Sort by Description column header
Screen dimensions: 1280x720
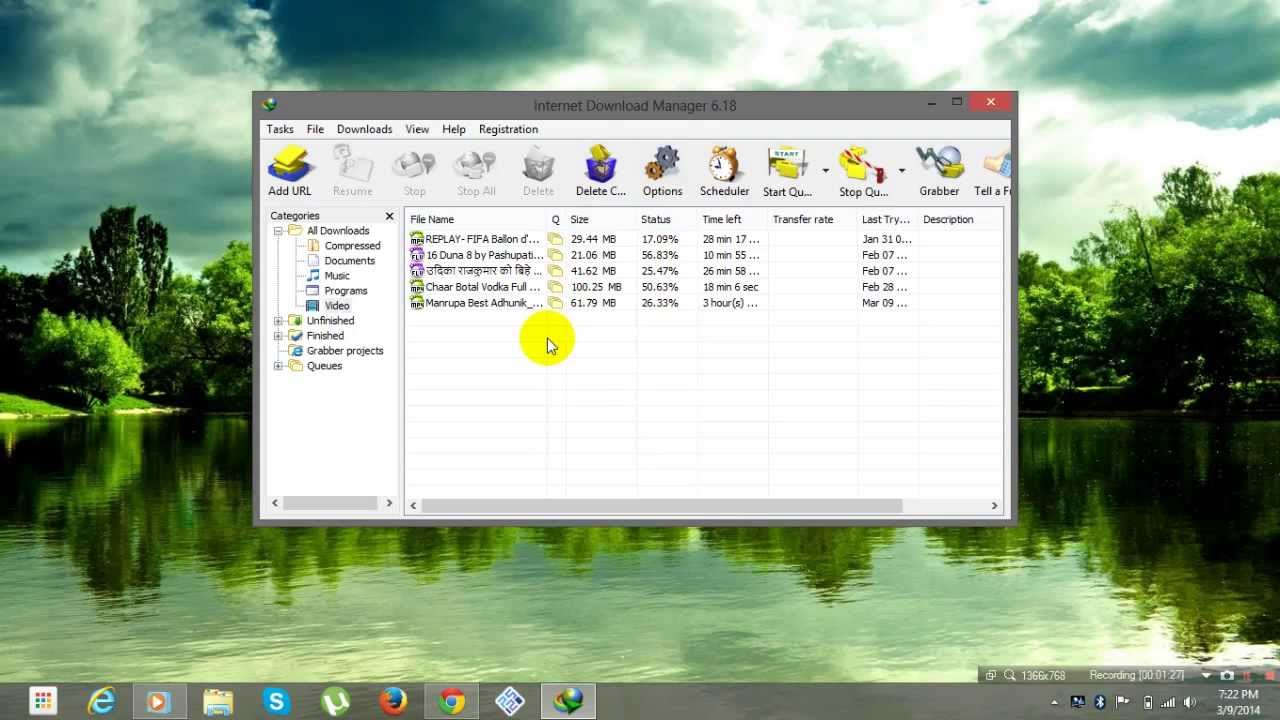pyautogui.click(x=960, y=219)
